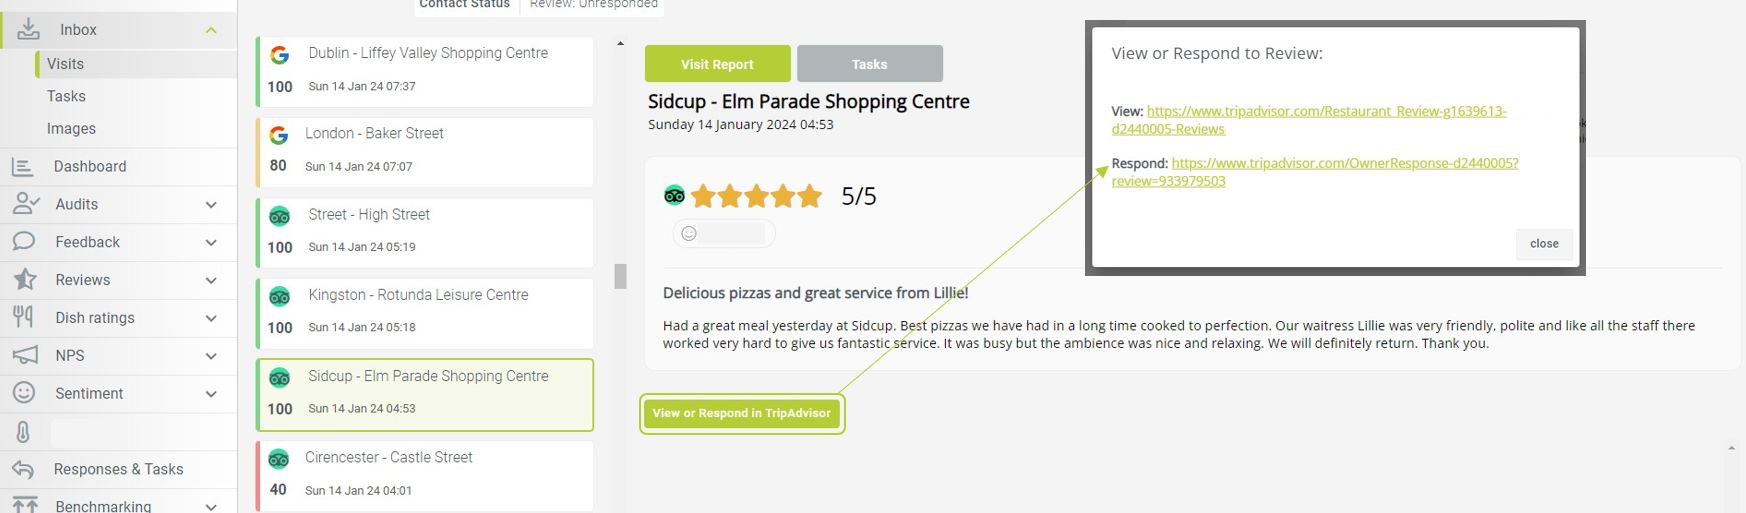
Task: Click the Dashboard chart icon in sidebar
Action: [x=23, y=167]
